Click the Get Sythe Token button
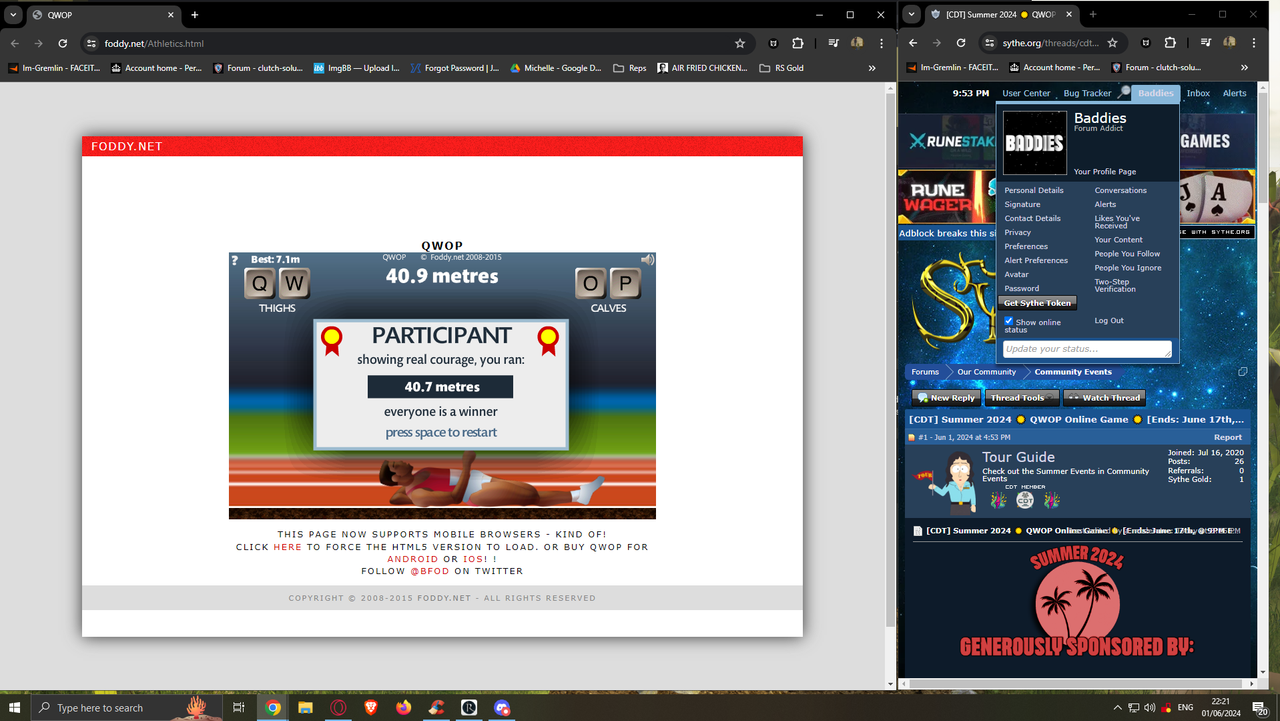The height and width of the screenshot is (721, 1280). [x=1037, y=303]
